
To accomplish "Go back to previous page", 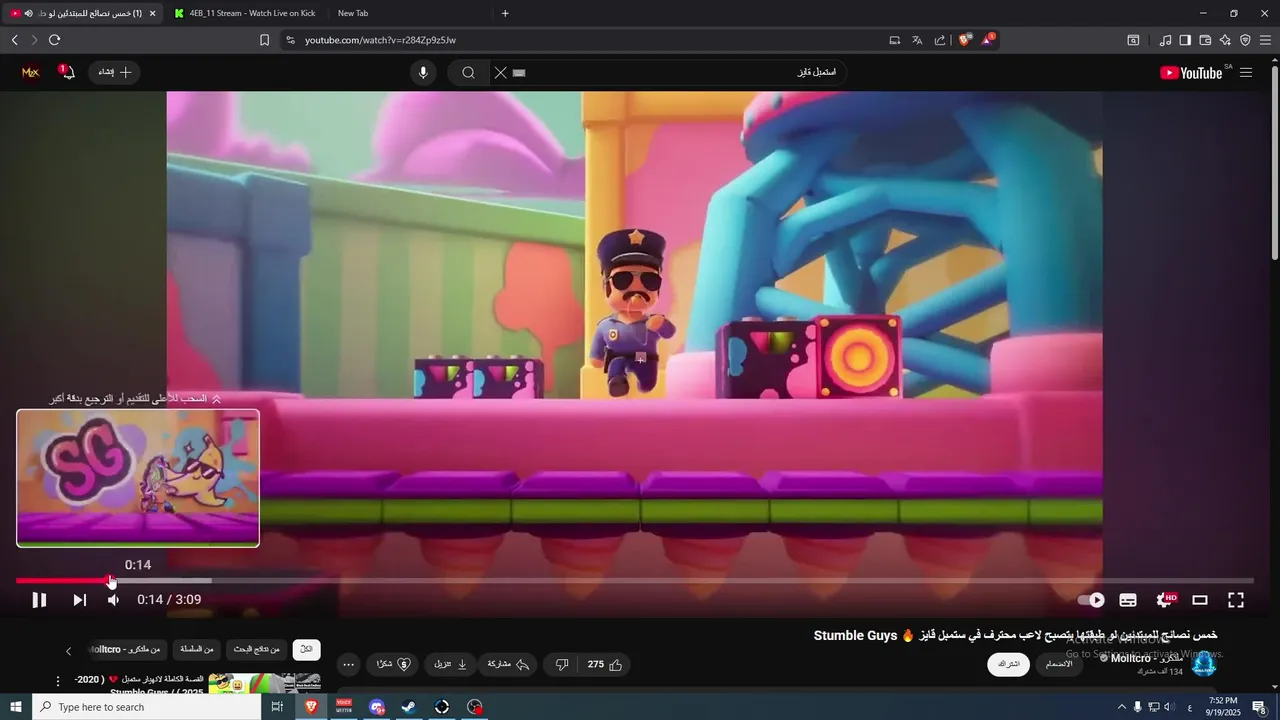I will [x=15, y=40].
